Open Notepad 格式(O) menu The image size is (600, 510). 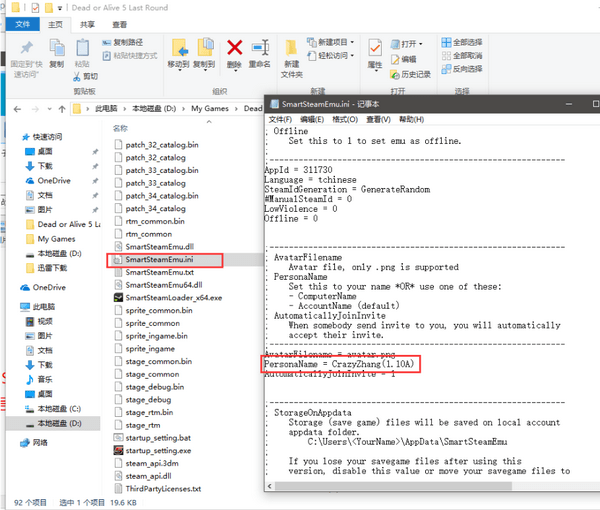coord(345,119)
